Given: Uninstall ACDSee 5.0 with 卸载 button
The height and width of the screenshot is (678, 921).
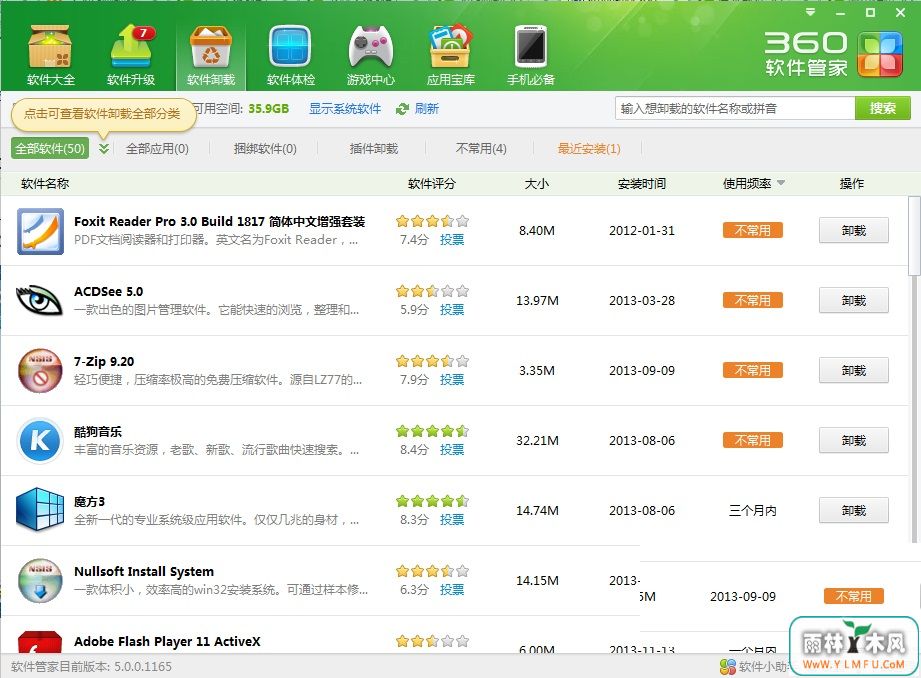Looking at the screenshot, I should (853, 300).
